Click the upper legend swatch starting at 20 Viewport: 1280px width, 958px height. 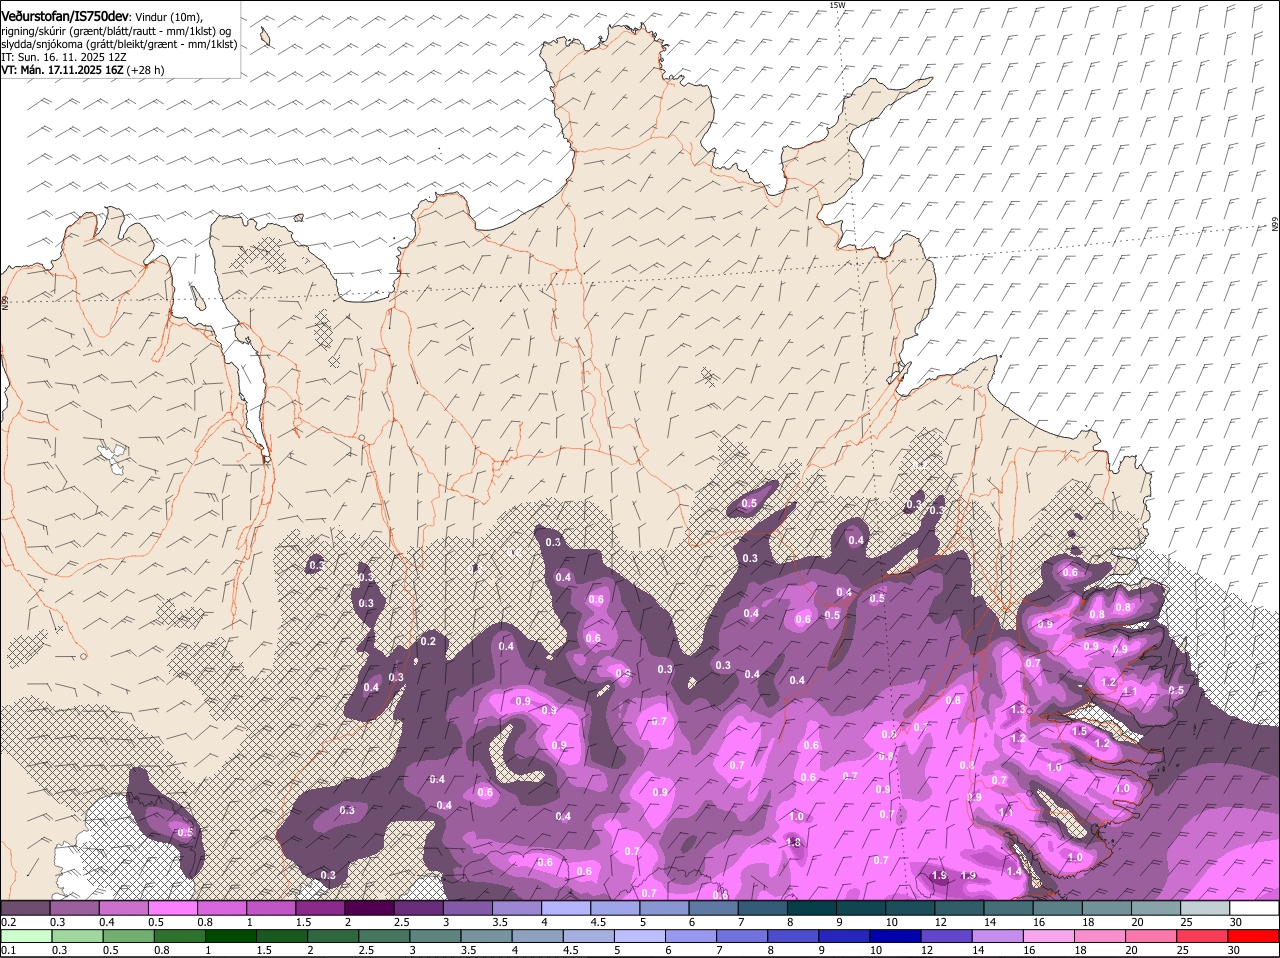(1156, 907)
